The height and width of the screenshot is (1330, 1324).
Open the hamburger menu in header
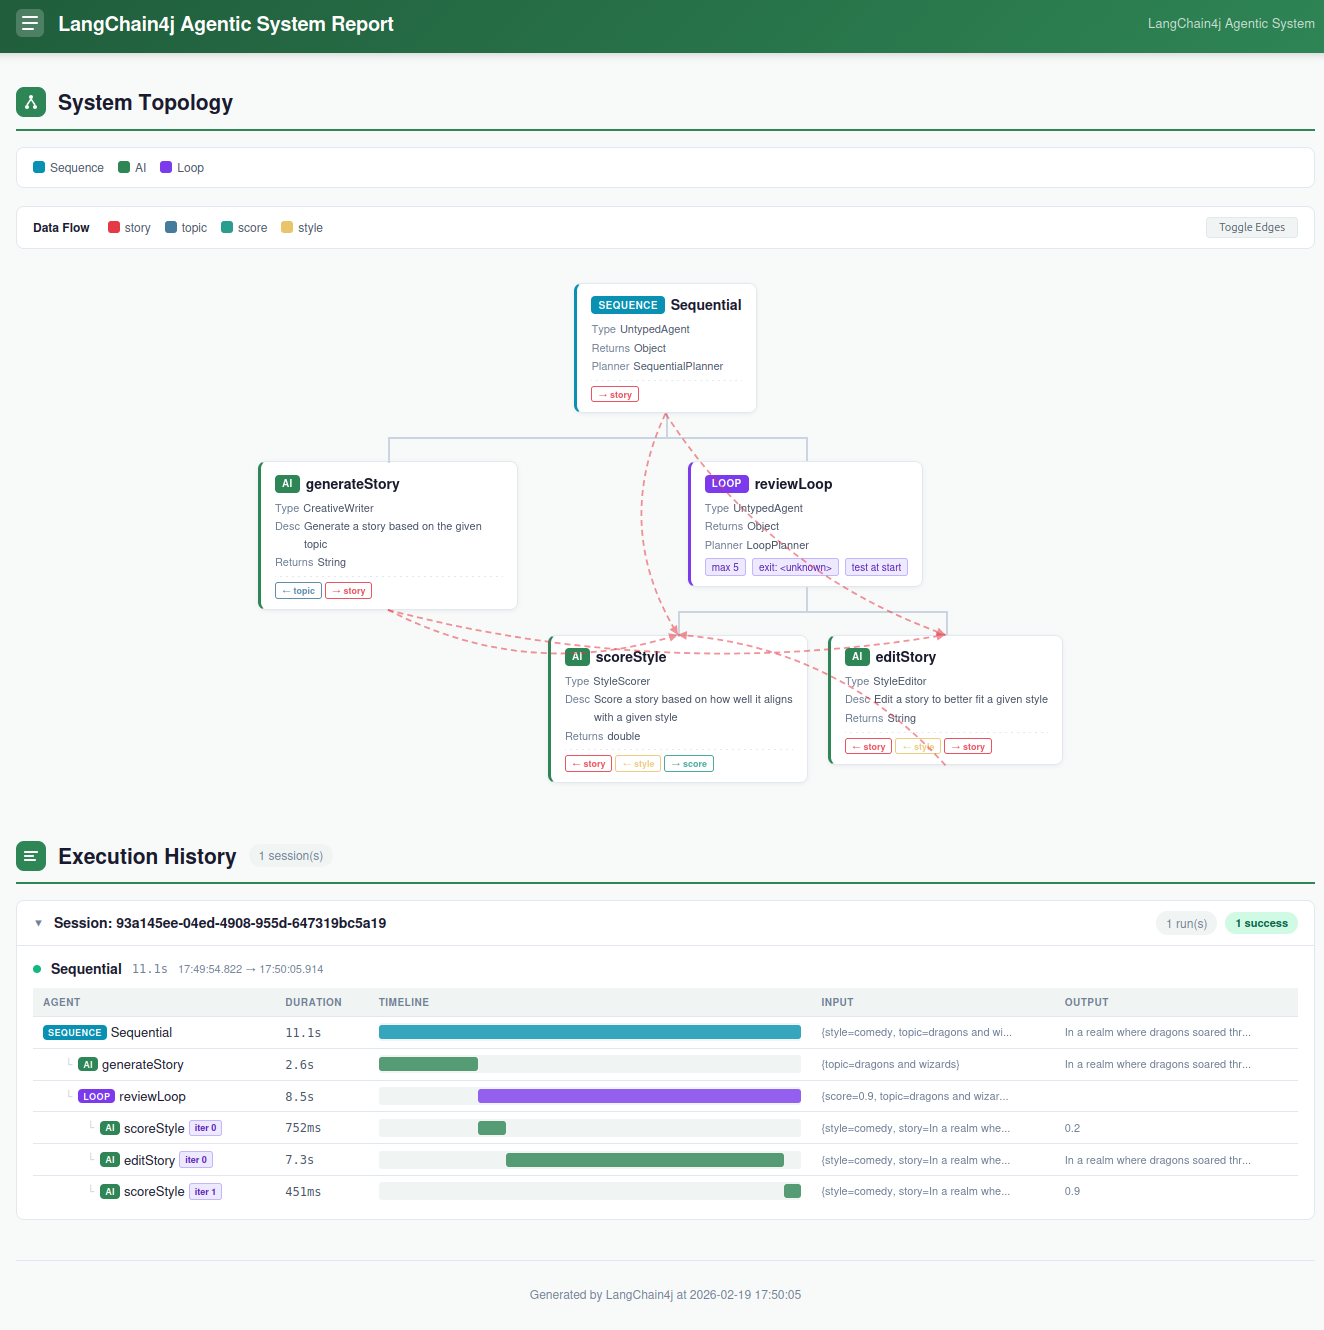click(30, 23)
